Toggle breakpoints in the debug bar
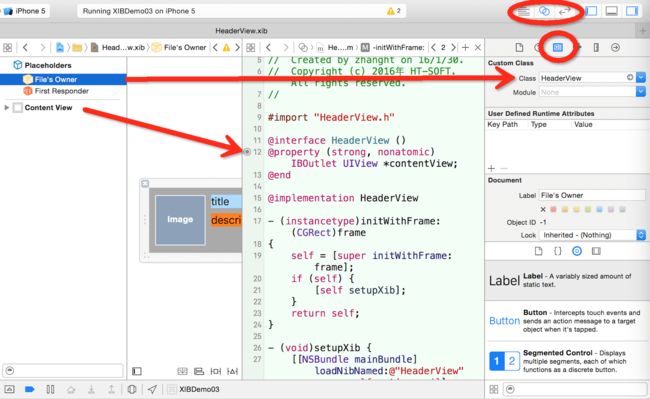 tap(29, 389)
